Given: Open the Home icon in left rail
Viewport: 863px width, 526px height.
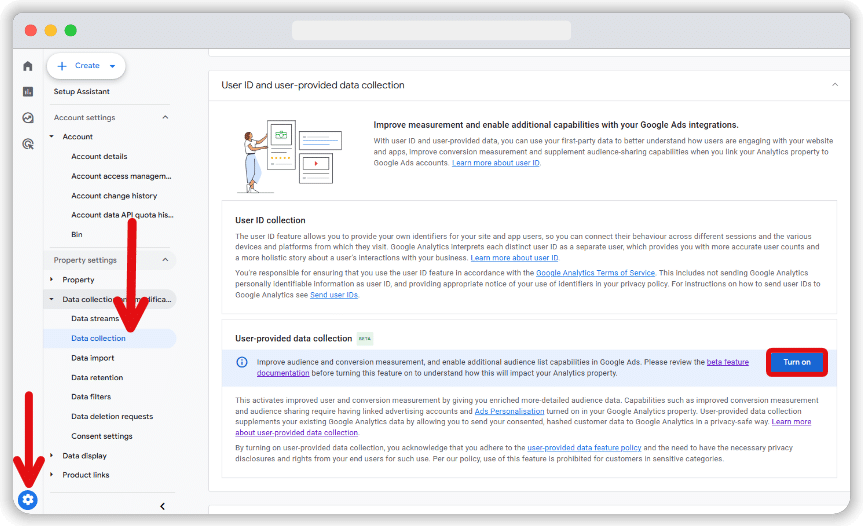Looking at the screenshot, I should pos(28,66).
